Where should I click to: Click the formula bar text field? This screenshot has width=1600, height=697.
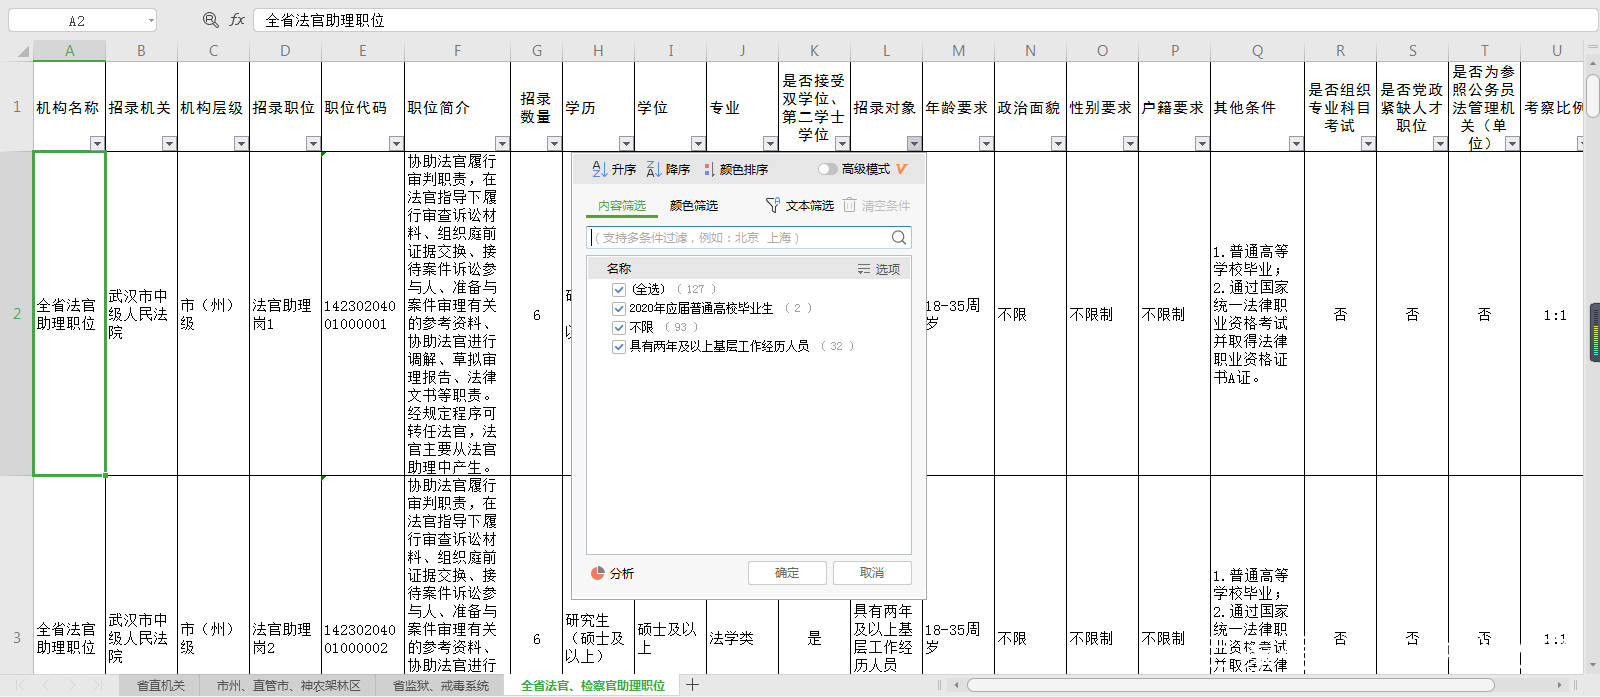(925, 20)
